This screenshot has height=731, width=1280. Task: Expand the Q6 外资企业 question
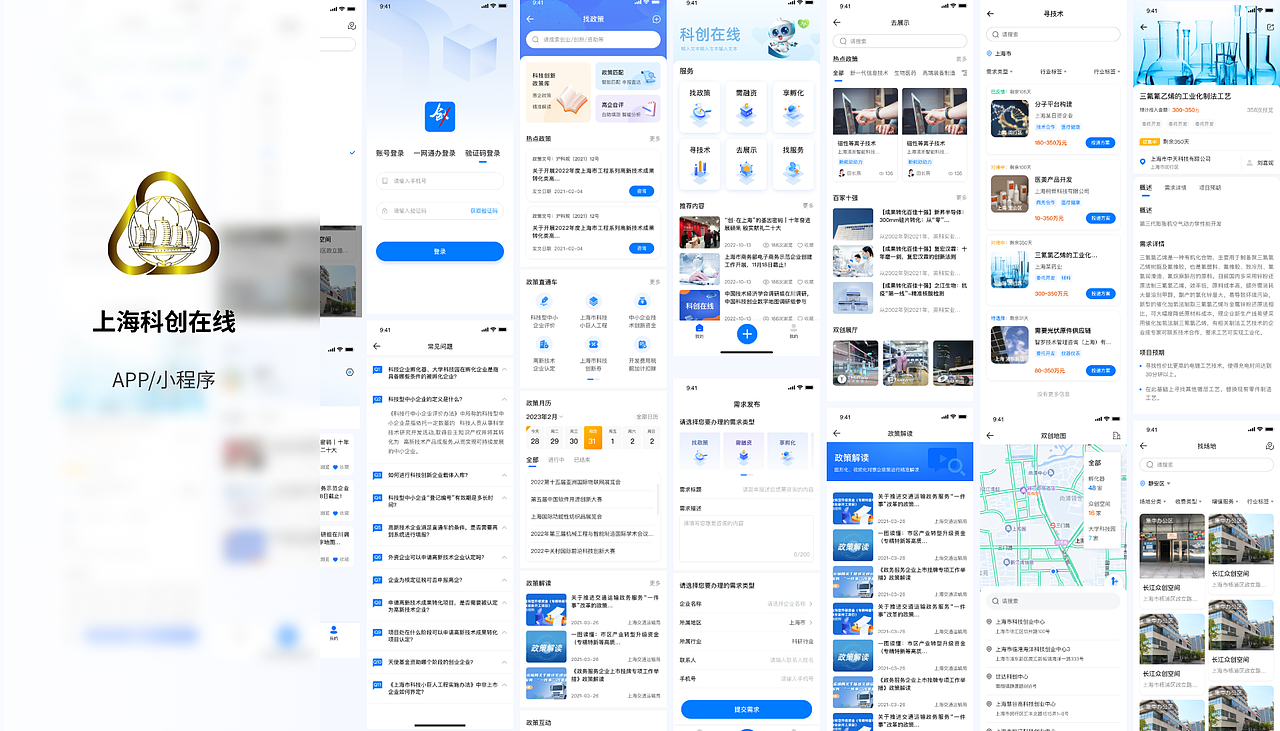503,558
